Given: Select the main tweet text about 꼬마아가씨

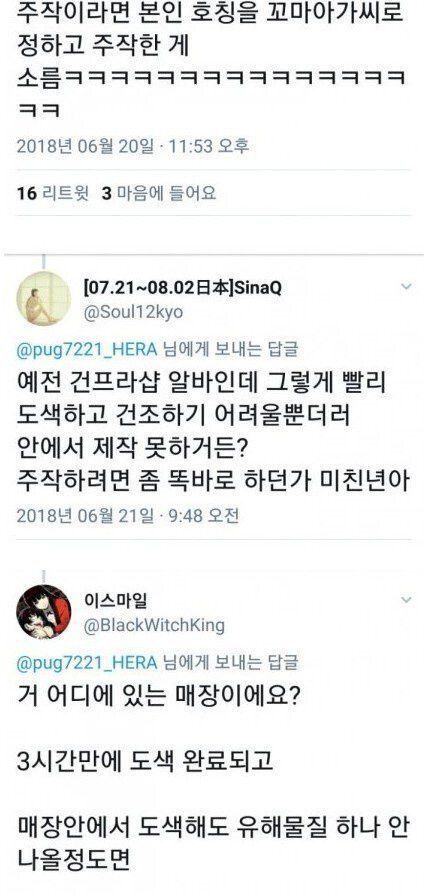Looking at the screenshot, I should (x=211, y=61).
